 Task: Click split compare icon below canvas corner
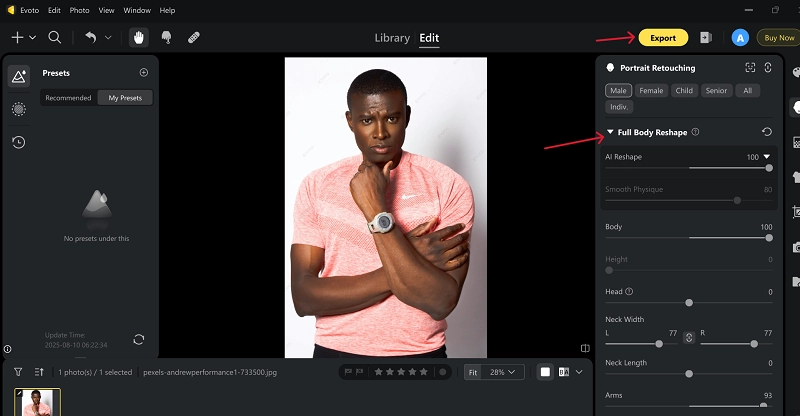(585, 348)
